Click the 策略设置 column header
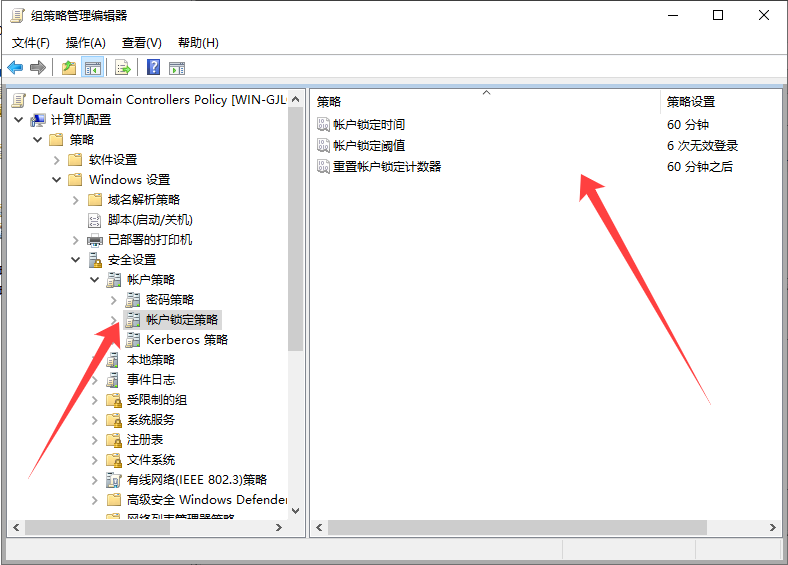This screenshot has height=565, width=788. 691,102
